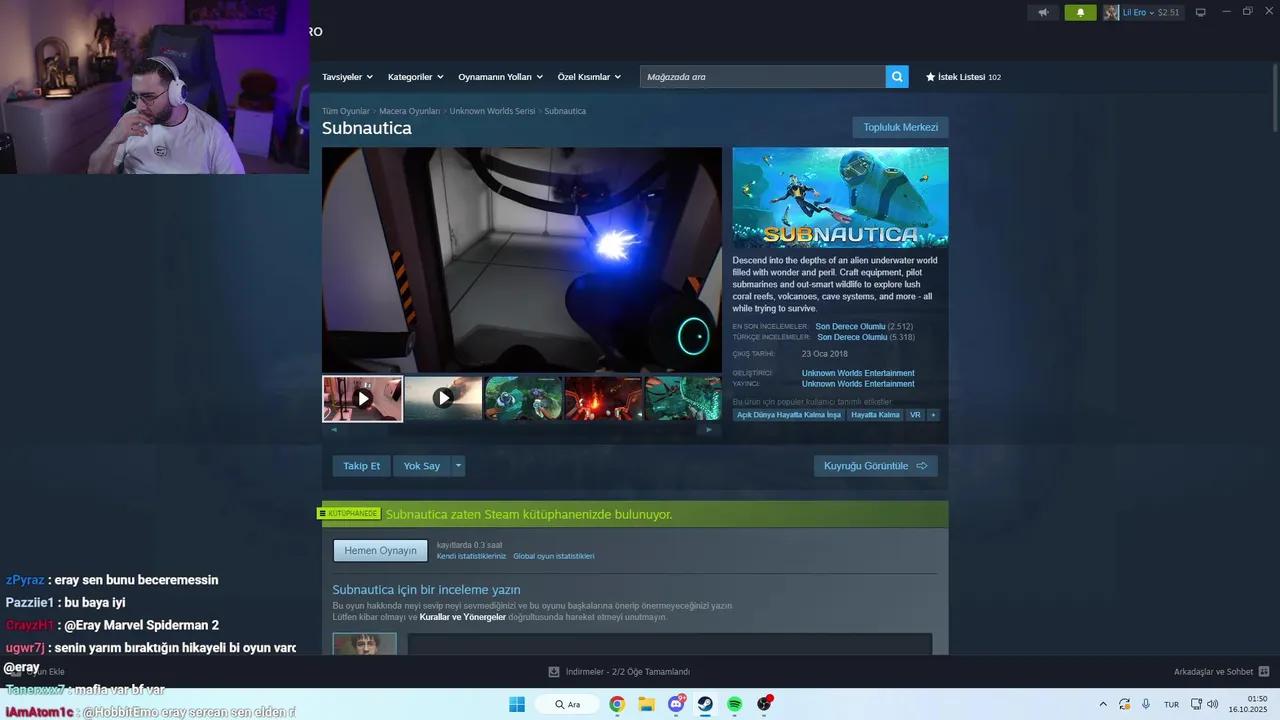Image resolution: width=1280 pixels, height=720 pixels.
Task: Play the second trailer thumbnail
Action: (443, 398)
